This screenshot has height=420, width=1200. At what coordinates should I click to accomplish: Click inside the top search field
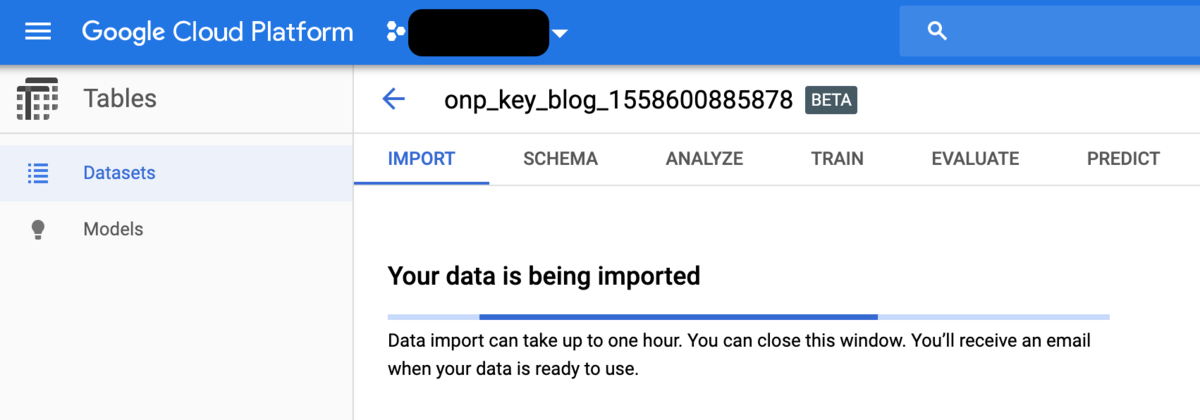1070,31
